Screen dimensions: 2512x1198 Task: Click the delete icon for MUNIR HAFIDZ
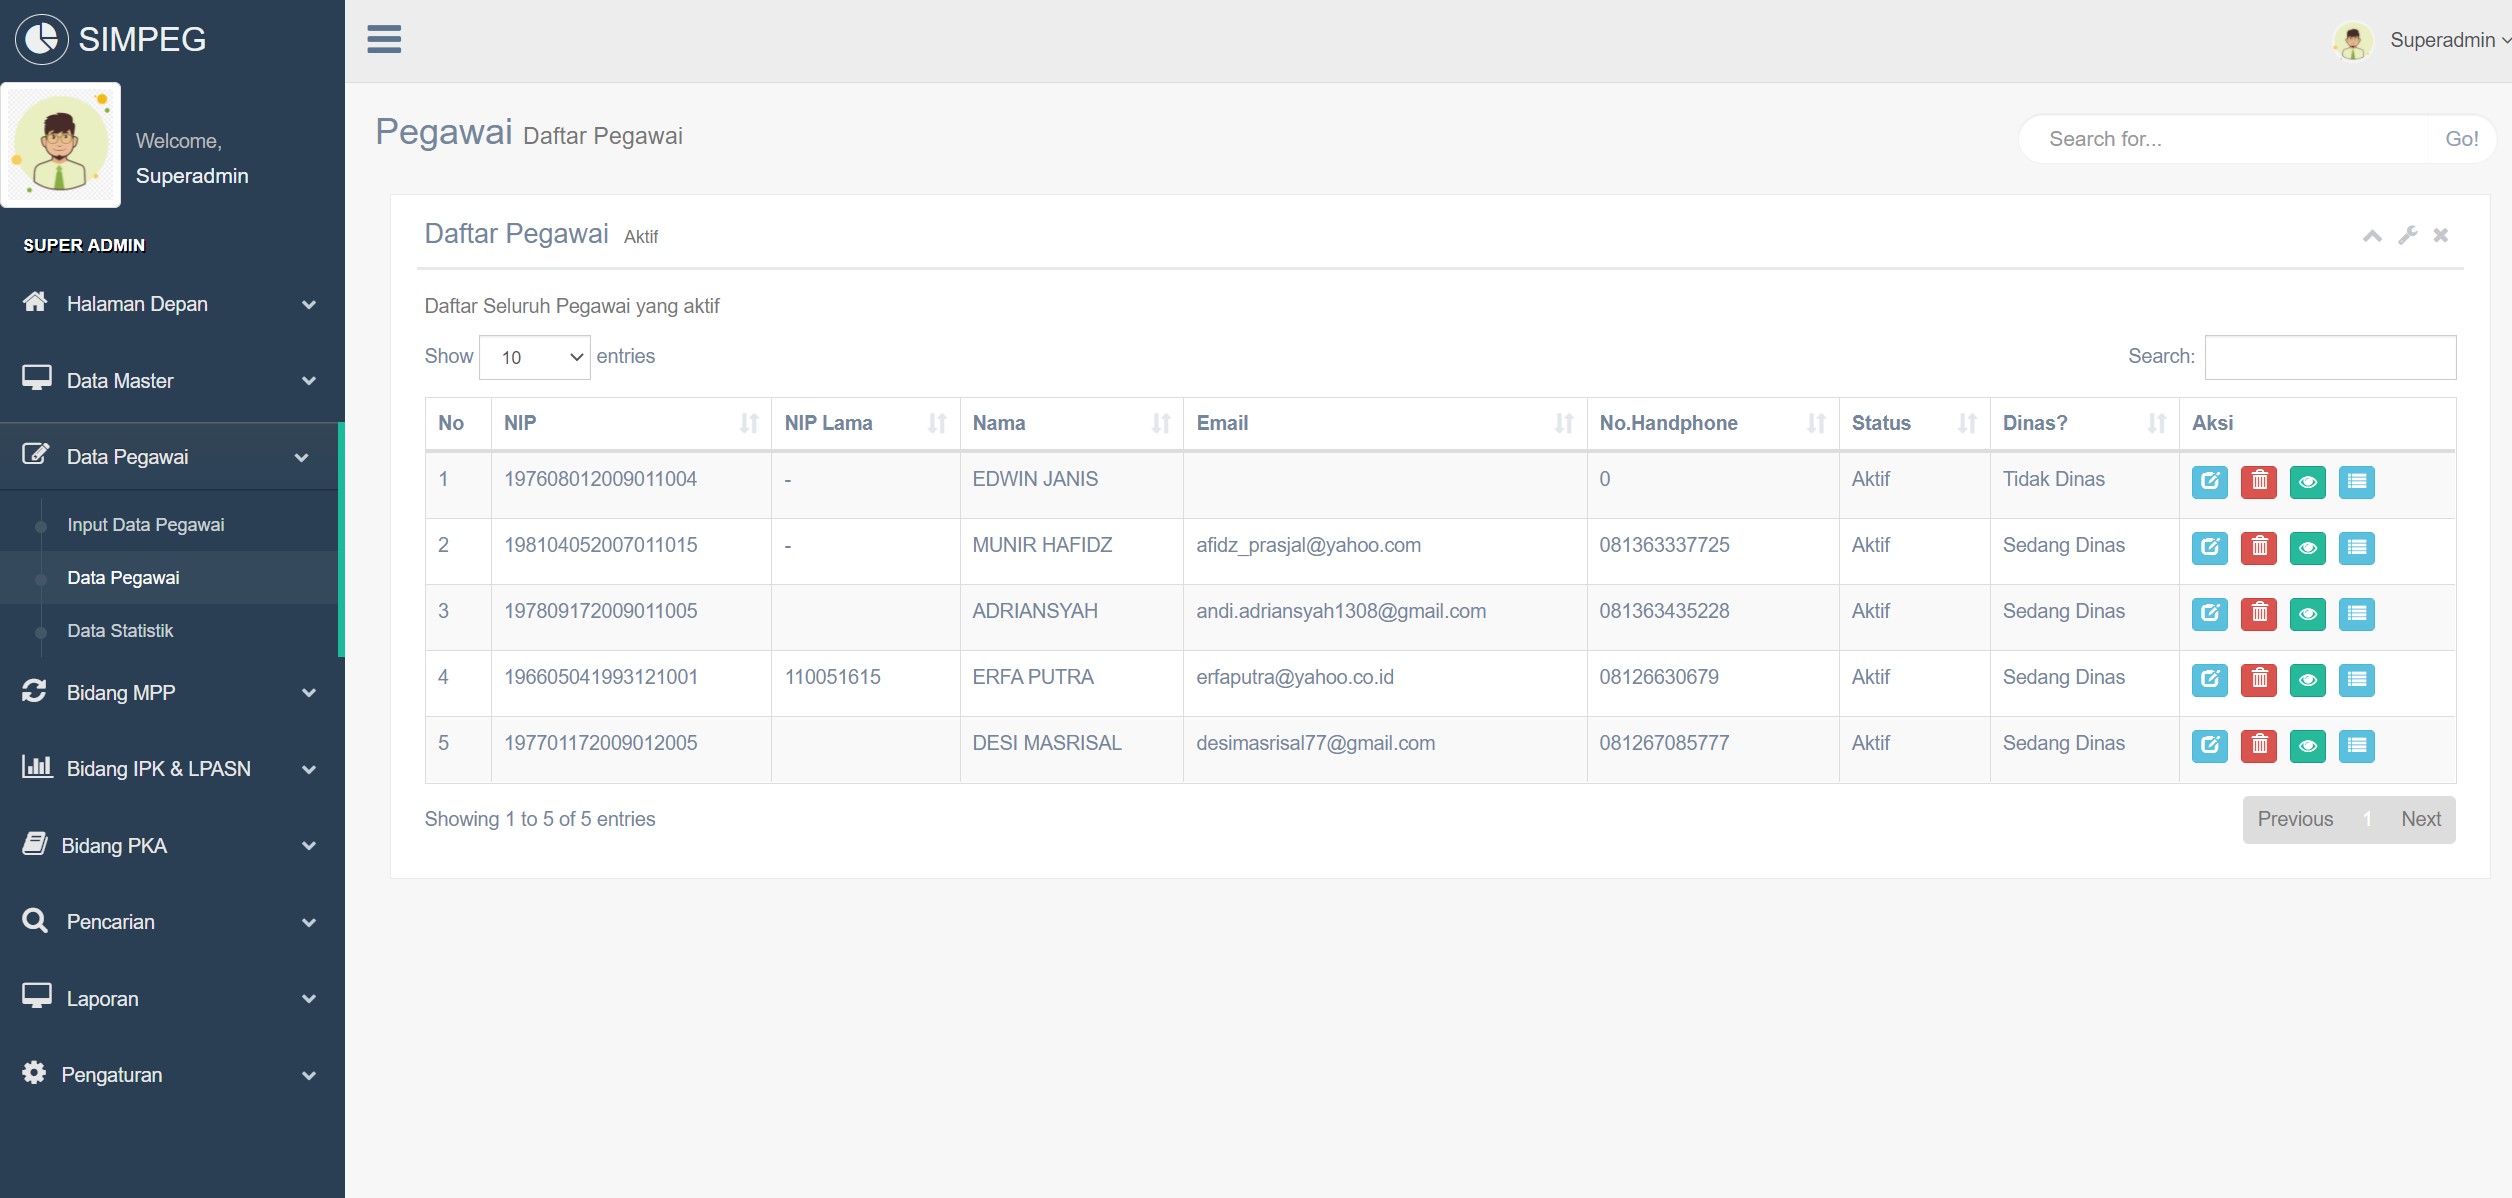(2257, 546)
